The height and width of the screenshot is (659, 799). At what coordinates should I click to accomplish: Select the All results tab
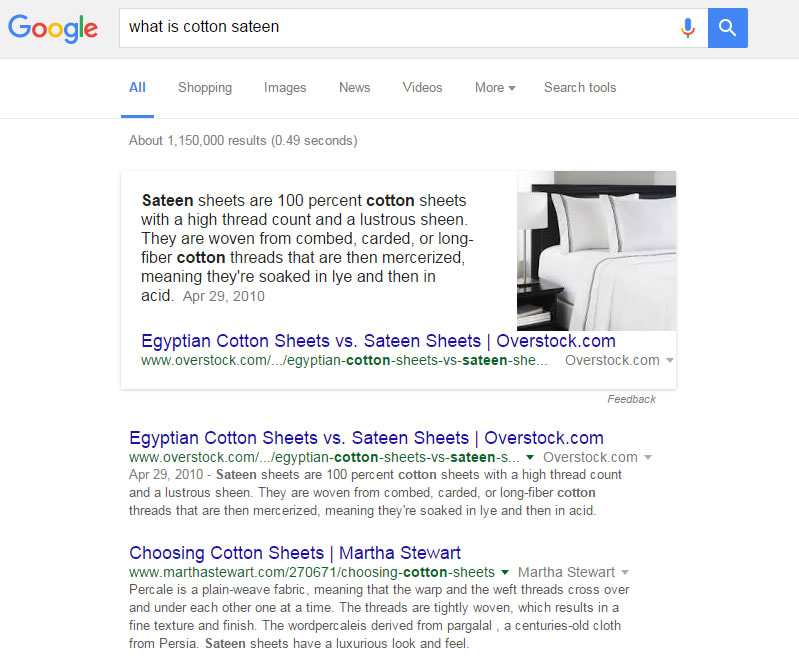click(x=137, y=88)
